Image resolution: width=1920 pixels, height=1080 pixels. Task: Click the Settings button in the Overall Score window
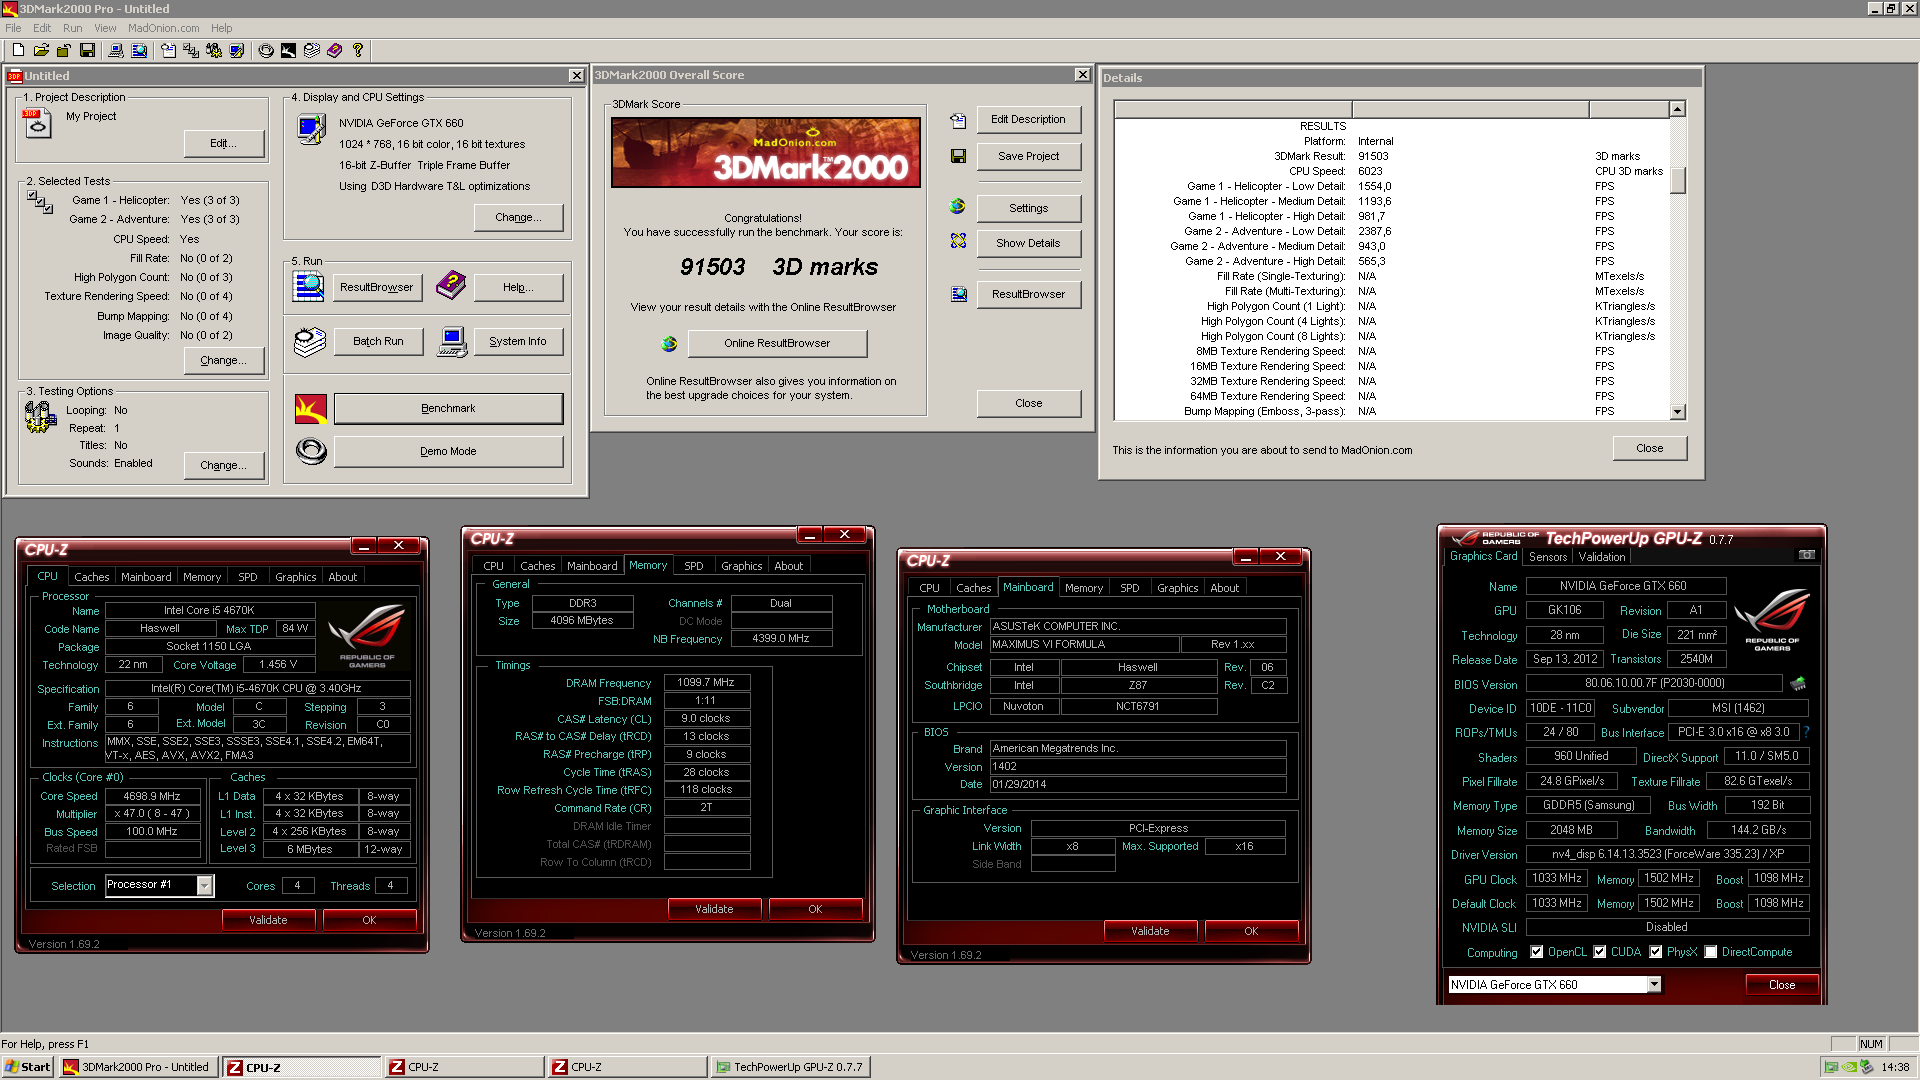(1028, 208)
